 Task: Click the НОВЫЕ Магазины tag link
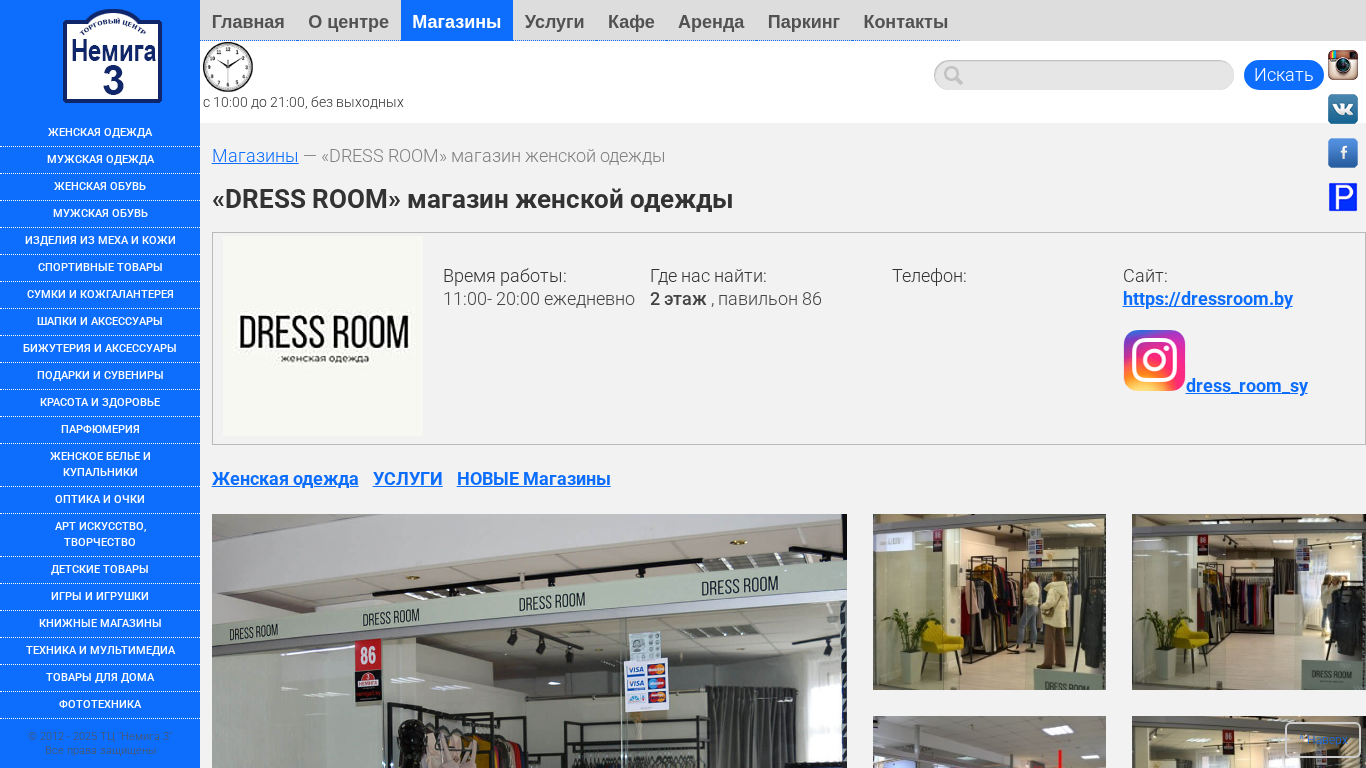534,479
